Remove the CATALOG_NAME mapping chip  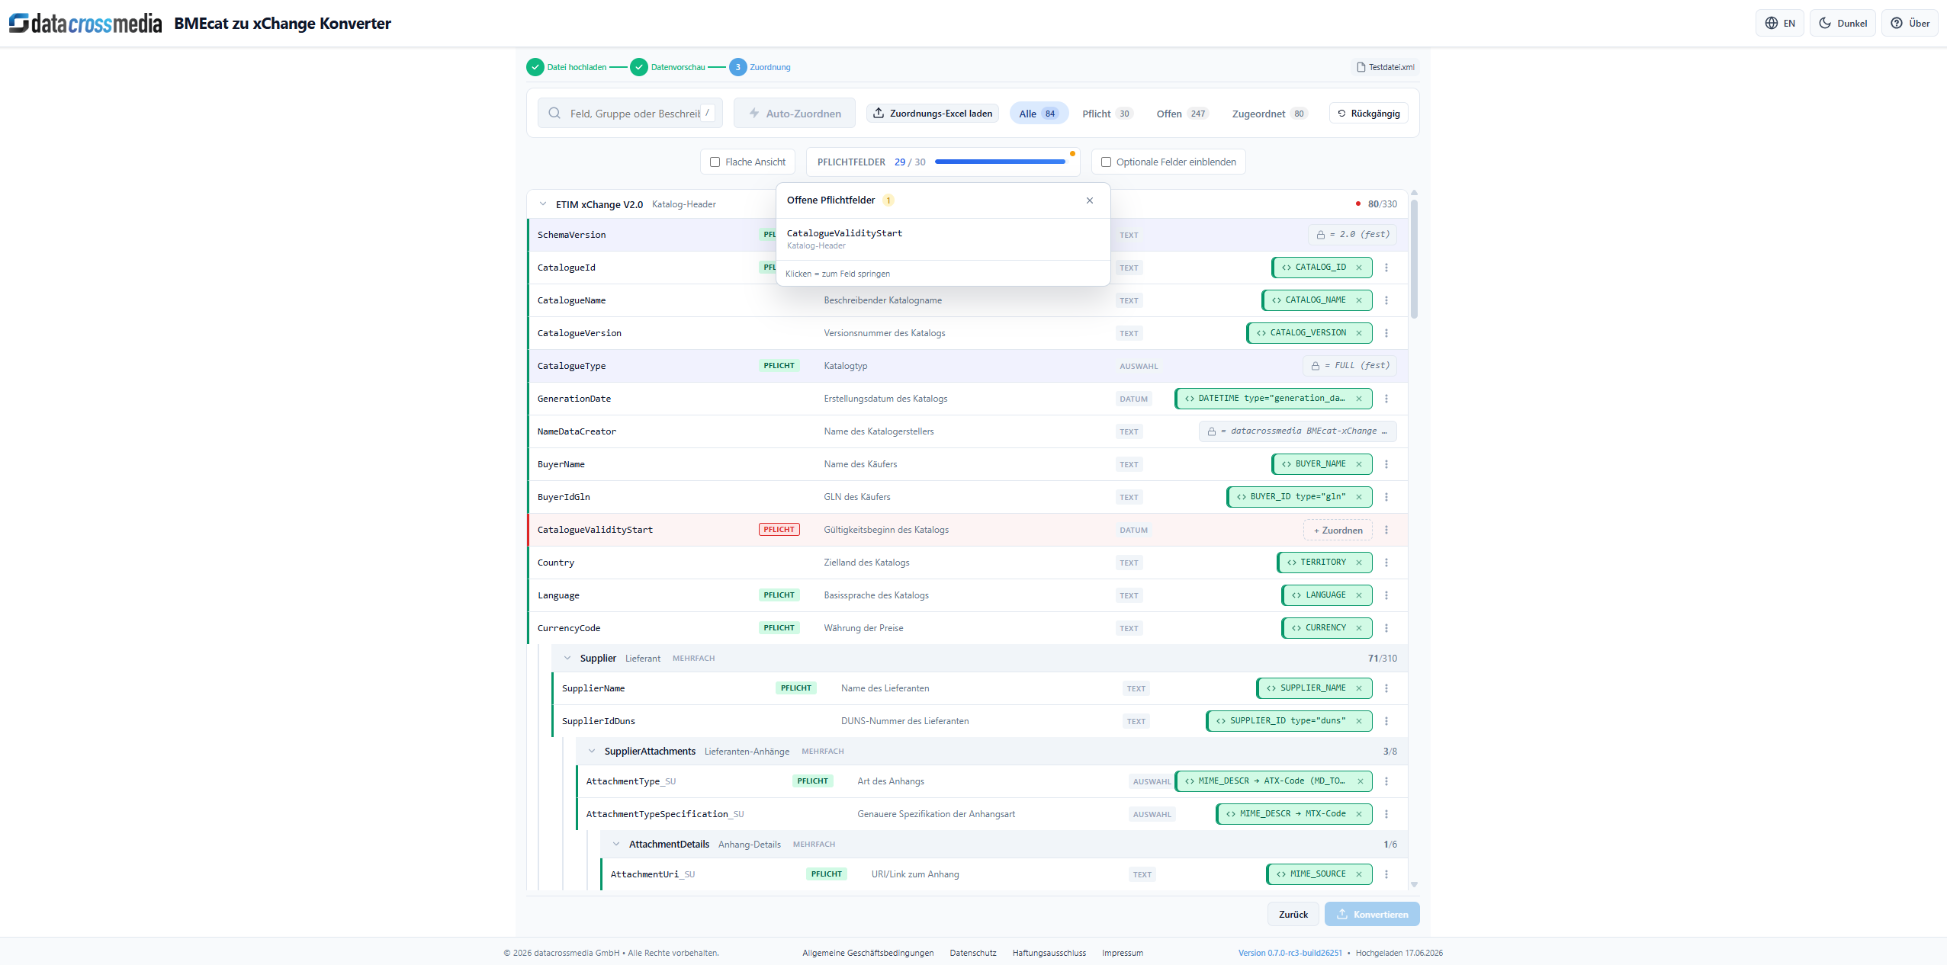click(x=1359, y=300)
